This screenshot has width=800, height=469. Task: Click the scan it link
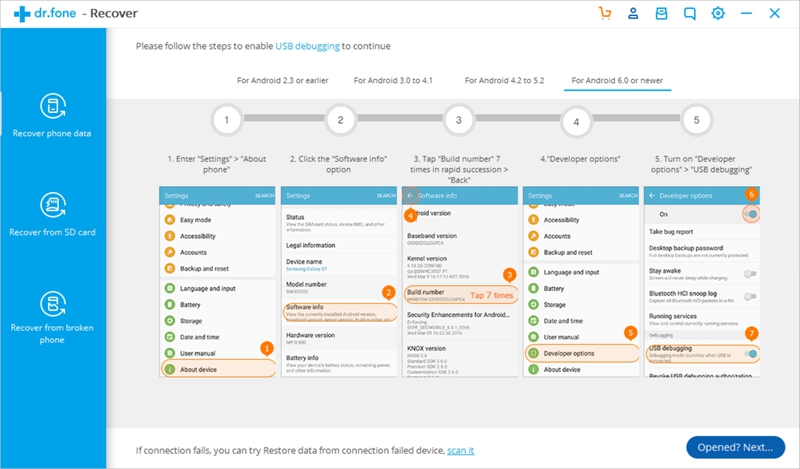[461, 451]
